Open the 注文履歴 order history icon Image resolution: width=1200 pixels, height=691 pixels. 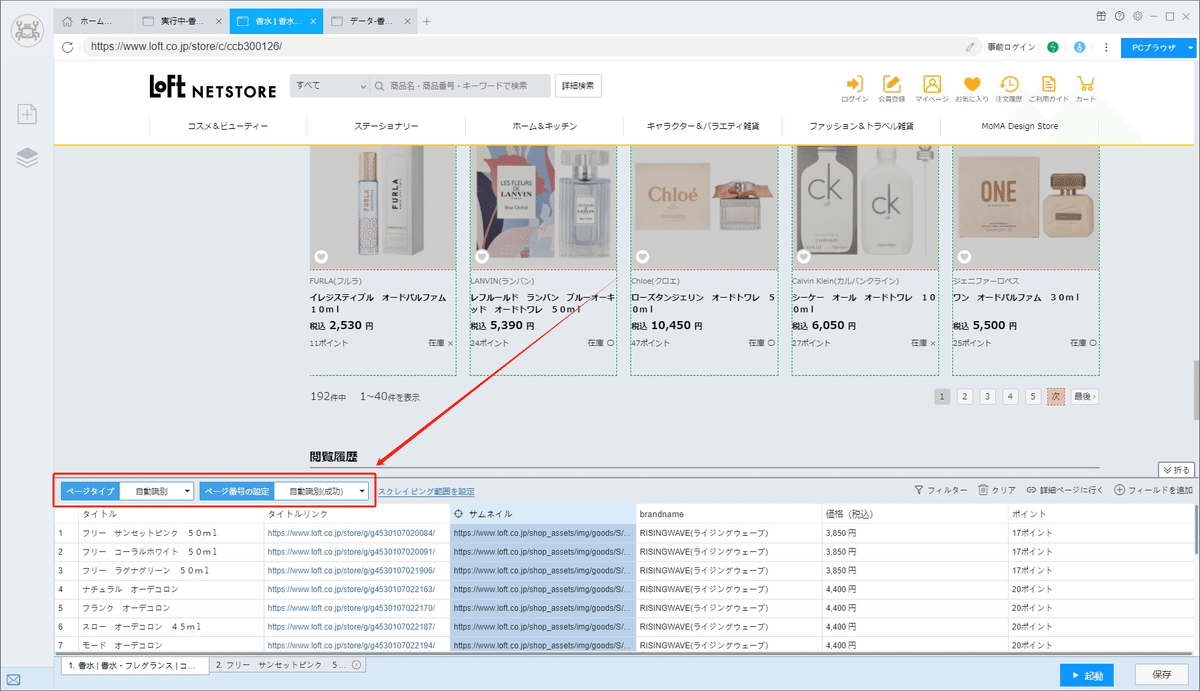(x=1010, y=88)
